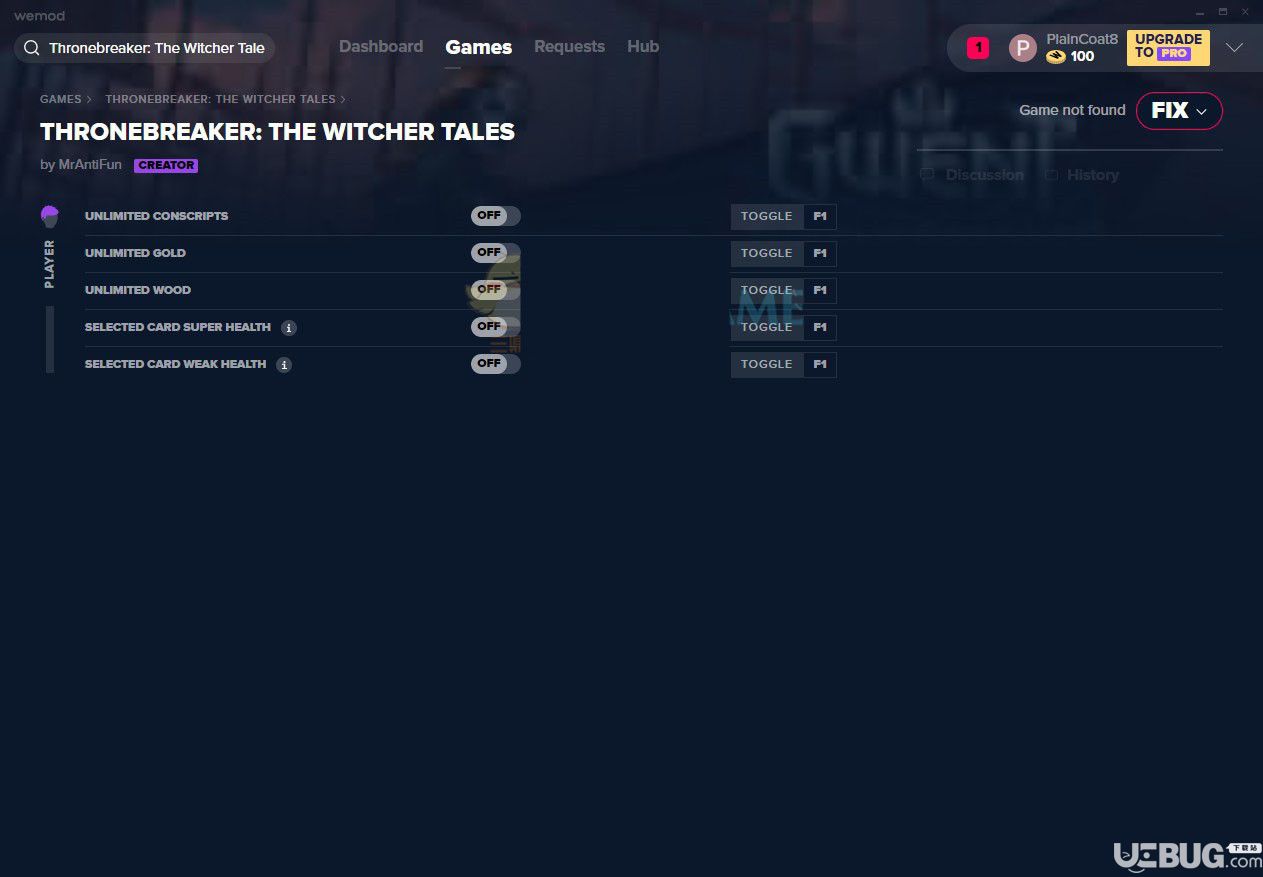Click Toggle hotkey button for Super Health
1263x877 pixels.
click(767, 327)
